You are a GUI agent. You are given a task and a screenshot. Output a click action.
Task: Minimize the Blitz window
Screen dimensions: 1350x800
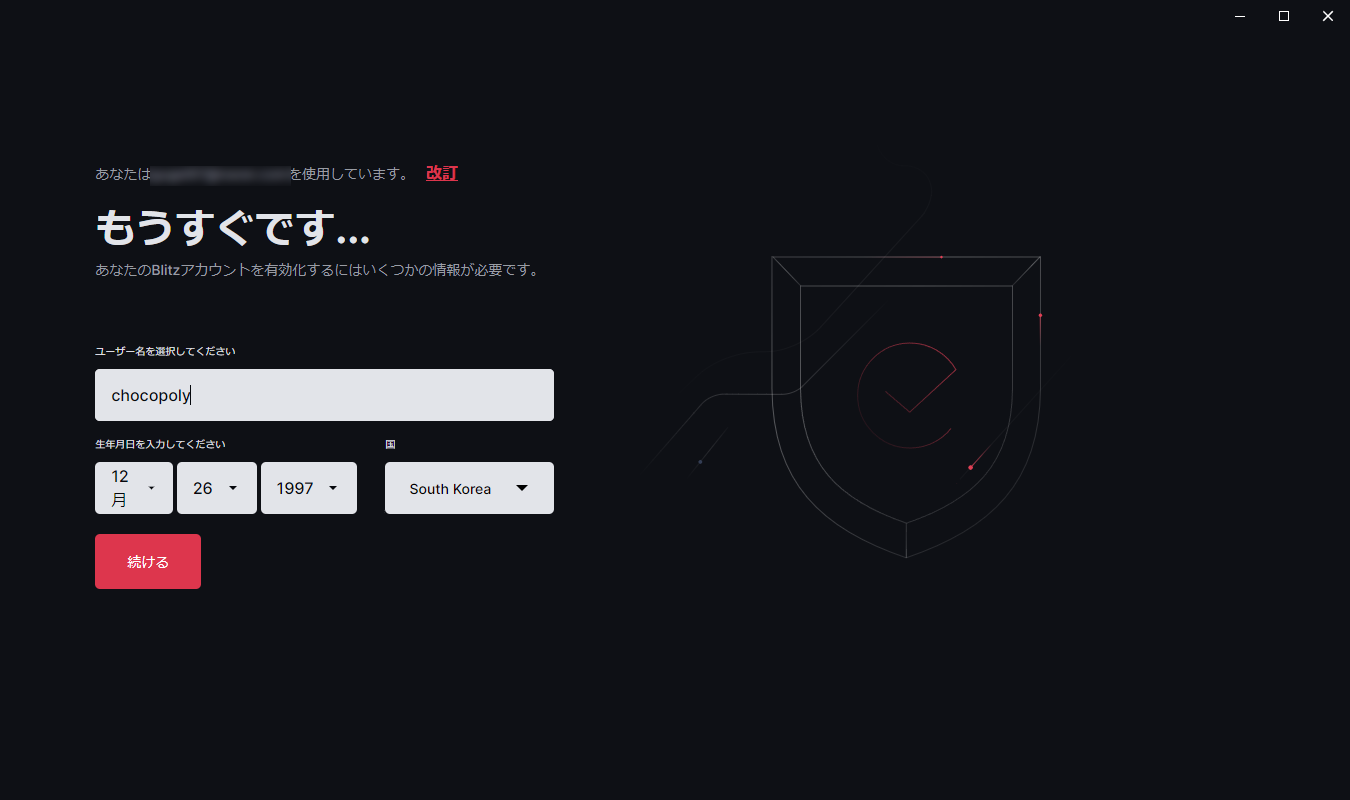point(1240,16)
